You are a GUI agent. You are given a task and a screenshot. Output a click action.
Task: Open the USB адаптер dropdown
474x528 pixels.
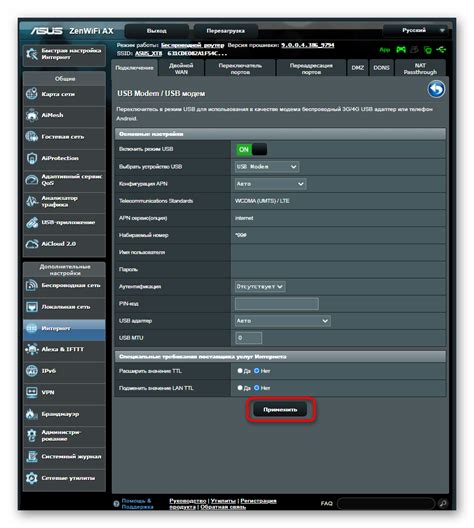coord(282,321)
